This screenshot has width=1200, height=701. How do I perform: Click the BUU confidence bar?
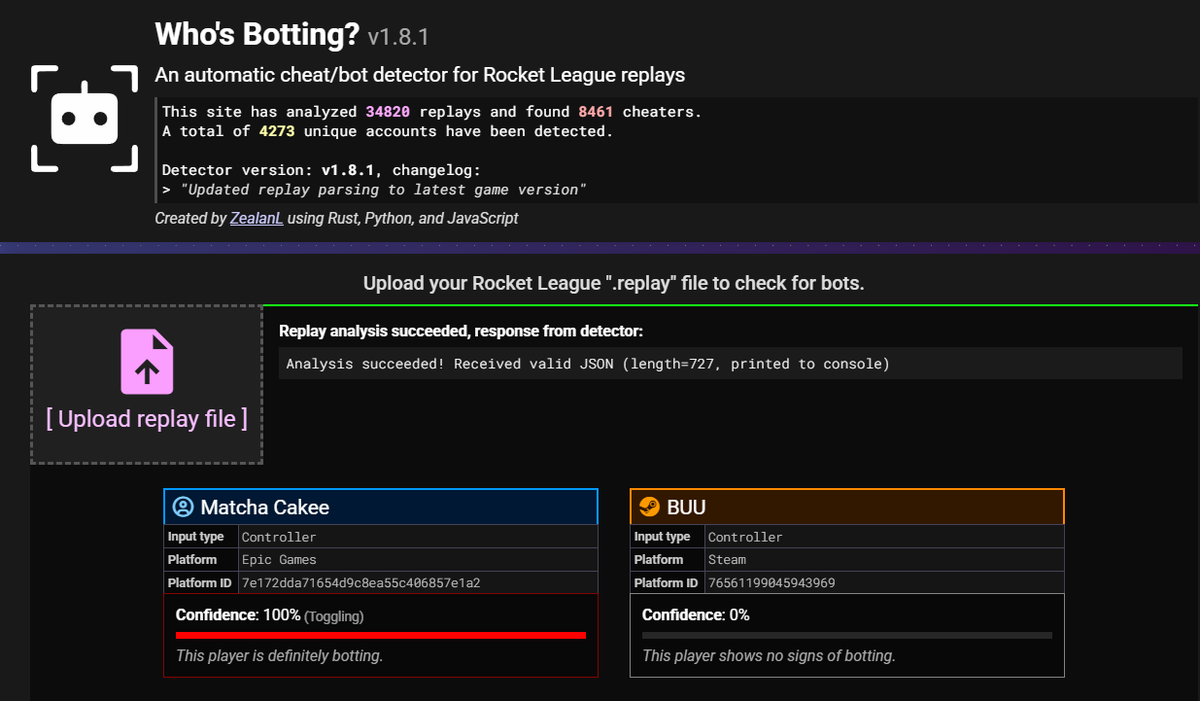tap(847, 635)
